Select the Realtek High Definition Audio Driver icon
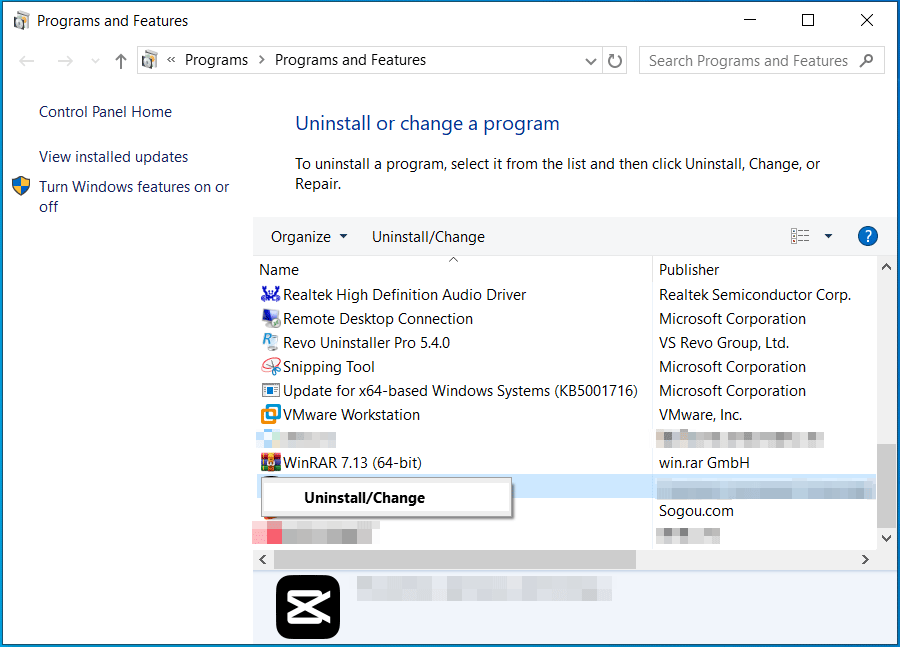 pyautogui.click(x=270, y=294)
